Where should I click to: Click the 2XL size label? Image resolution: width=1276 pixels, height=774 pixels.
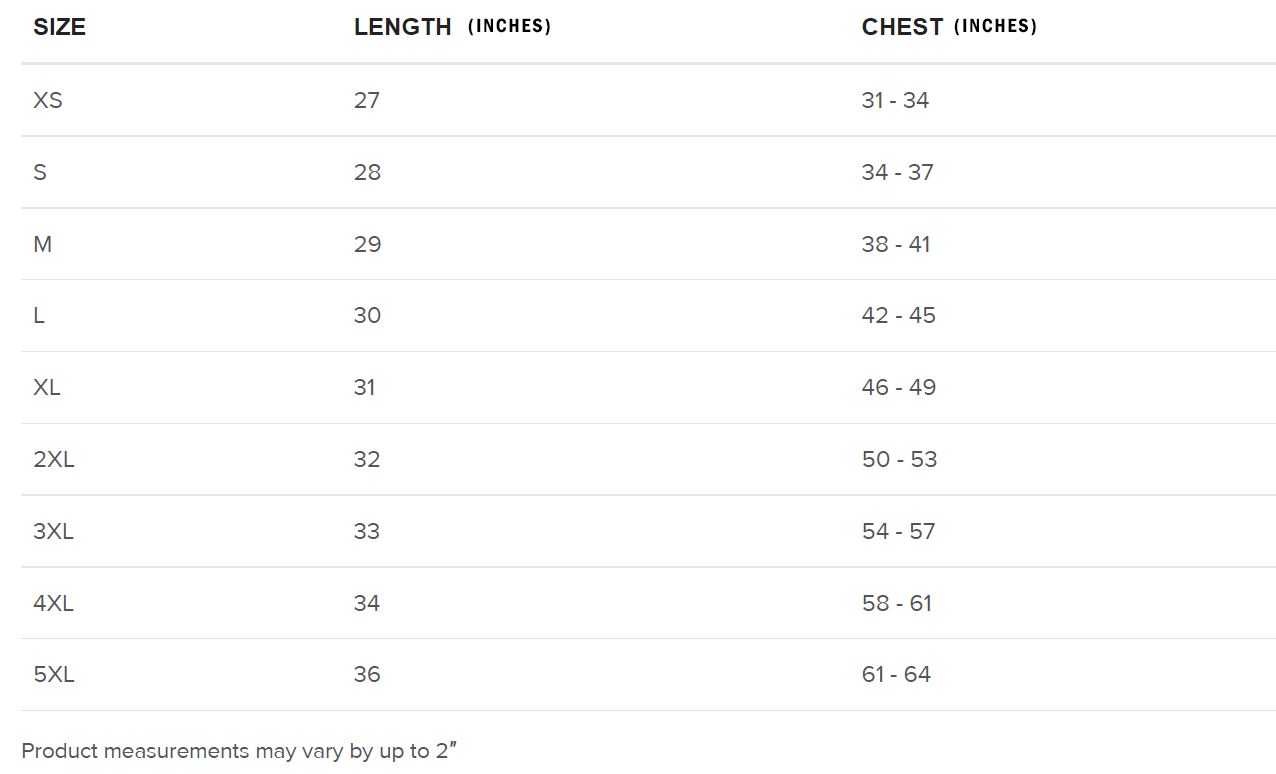[x=54, y=459]
